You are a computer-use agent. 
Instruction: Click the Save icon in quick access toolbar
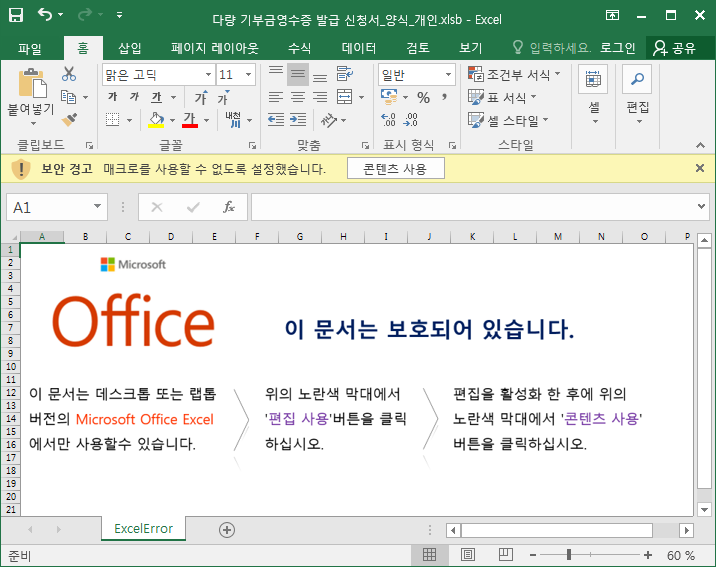[16, 15]
